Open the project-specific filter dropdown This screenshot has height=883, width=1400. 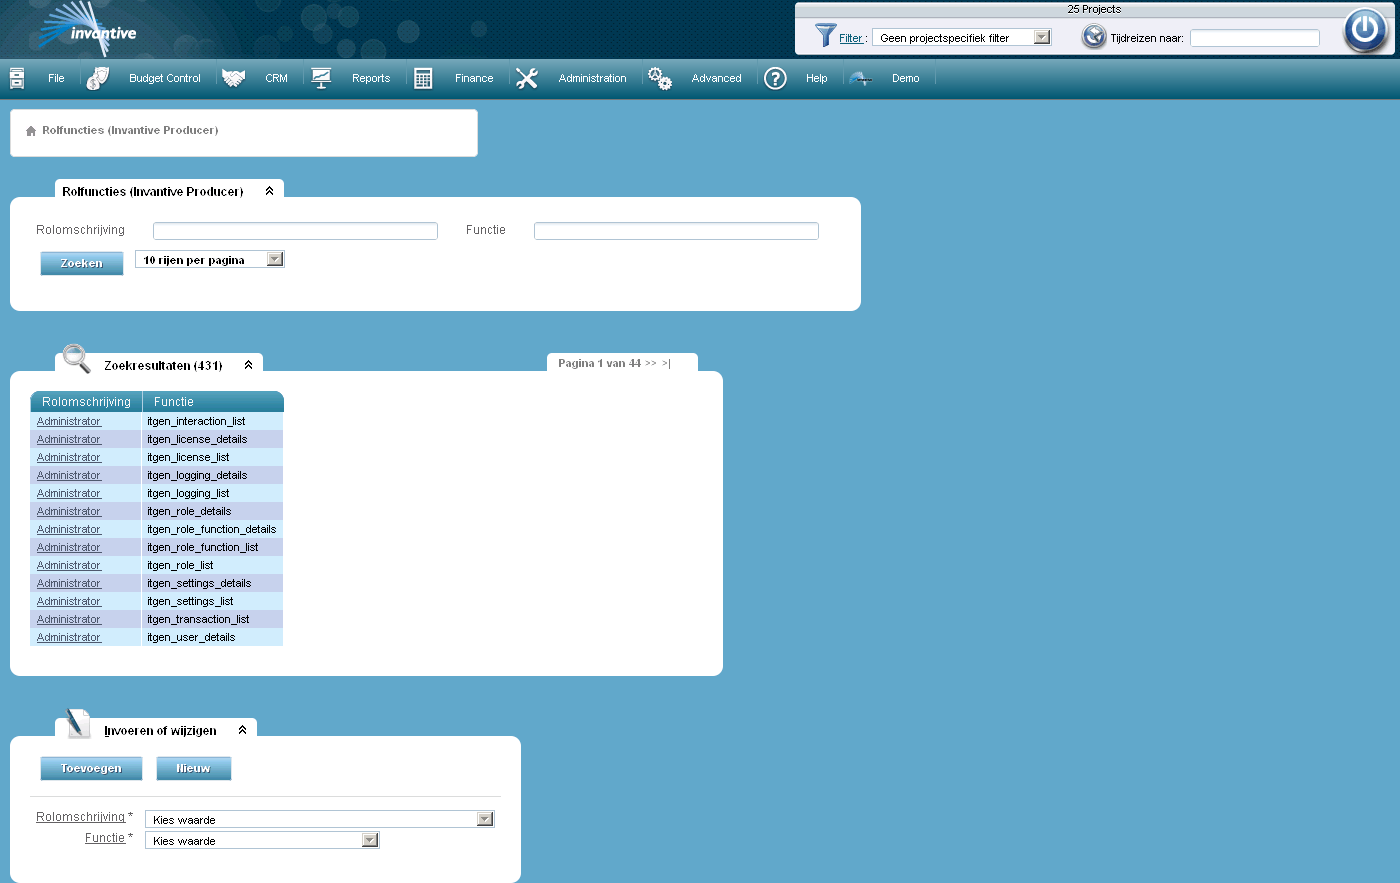[961, 37]
